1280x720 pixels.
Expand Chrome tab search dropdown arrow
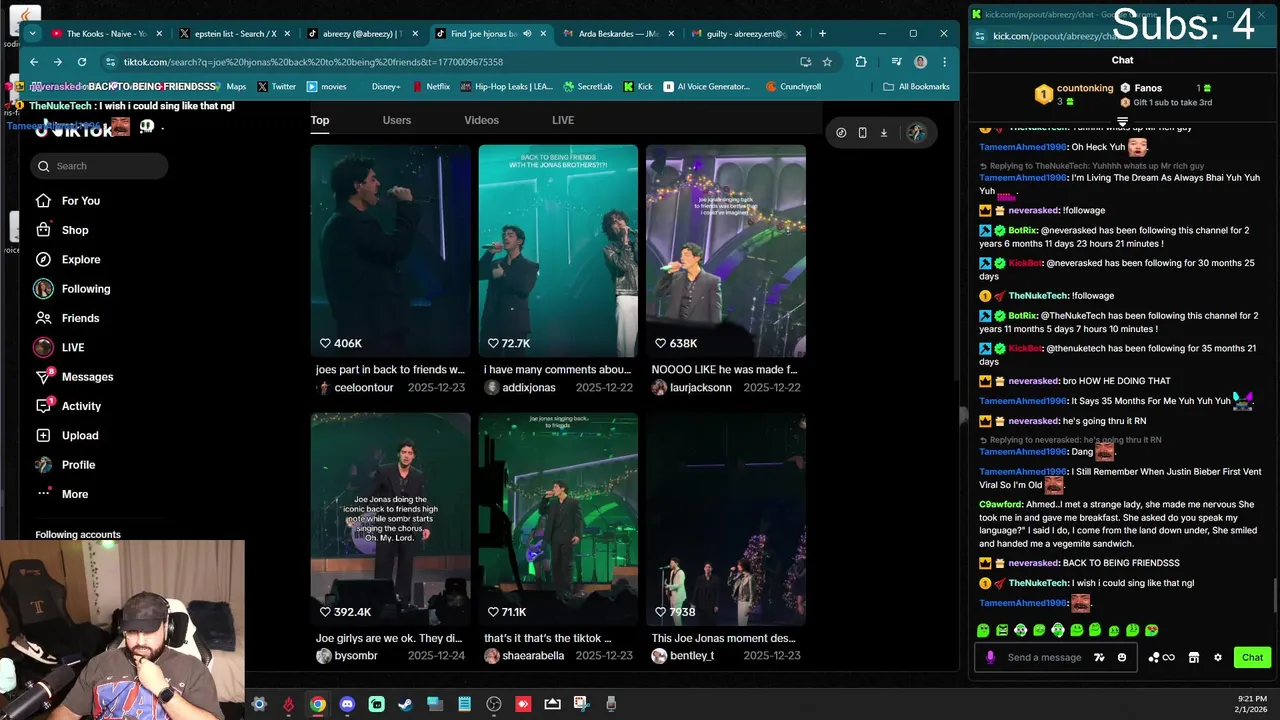(x=32, y=34)
